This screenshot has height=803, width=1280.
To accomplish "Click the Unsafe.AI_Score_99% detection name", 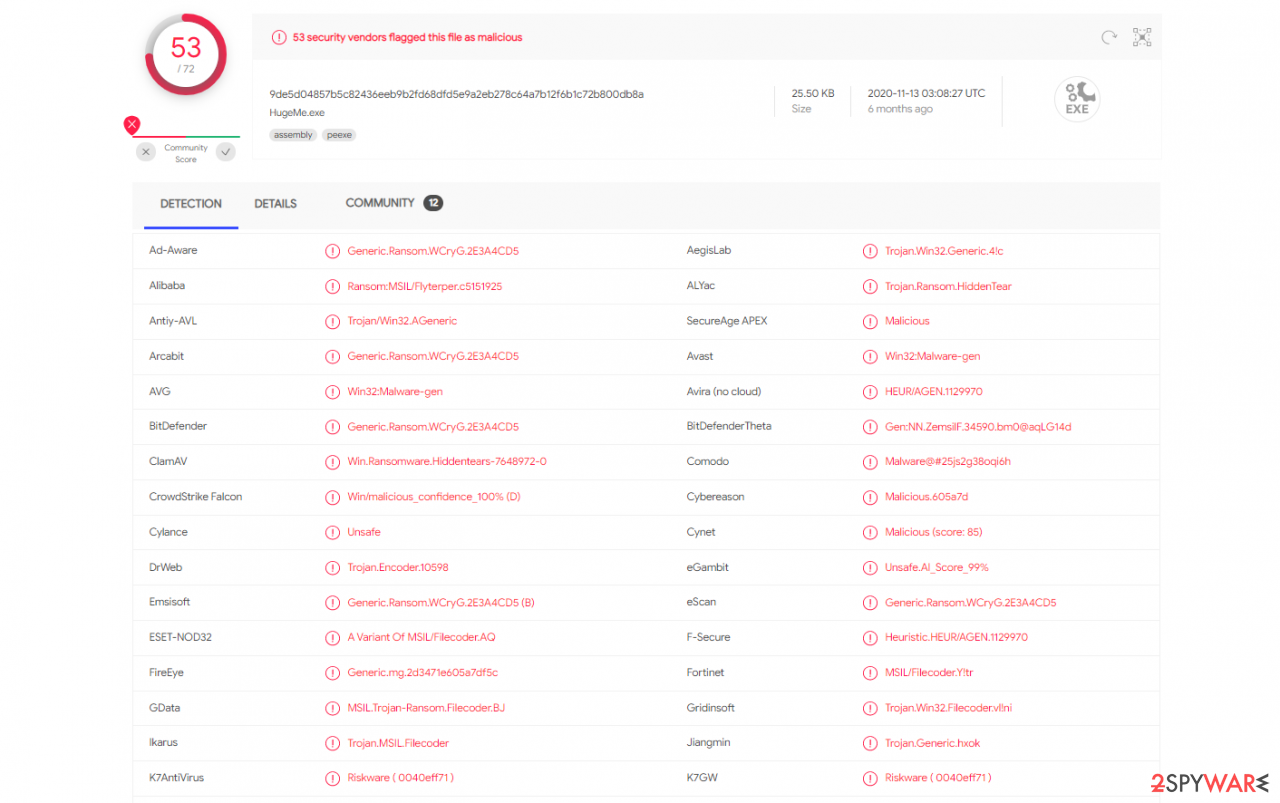I will pyautogui.click(x=937, y=568).
